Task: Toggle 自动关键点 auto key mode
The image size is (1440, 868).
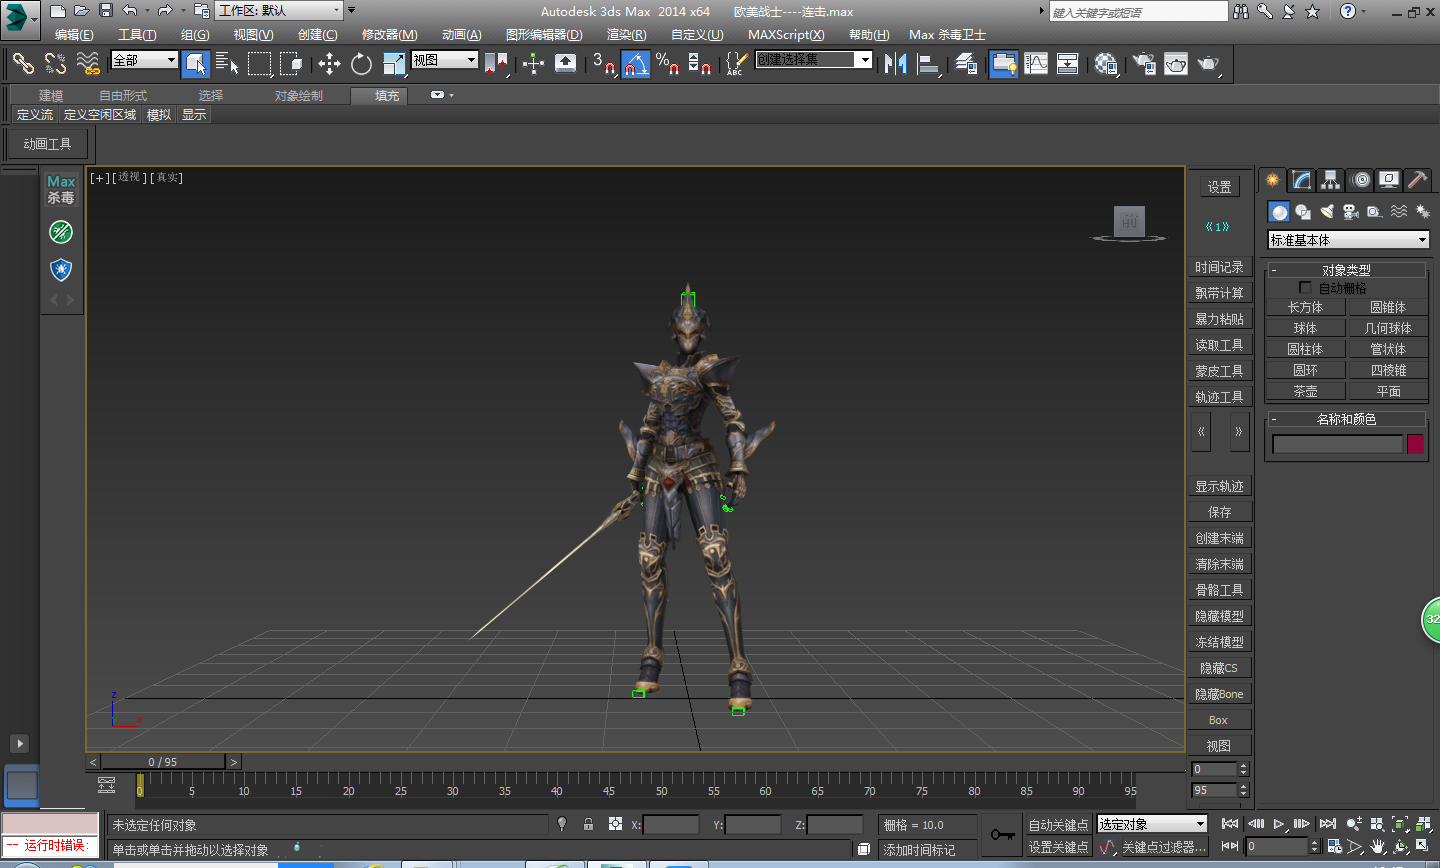Action: 1058,825
